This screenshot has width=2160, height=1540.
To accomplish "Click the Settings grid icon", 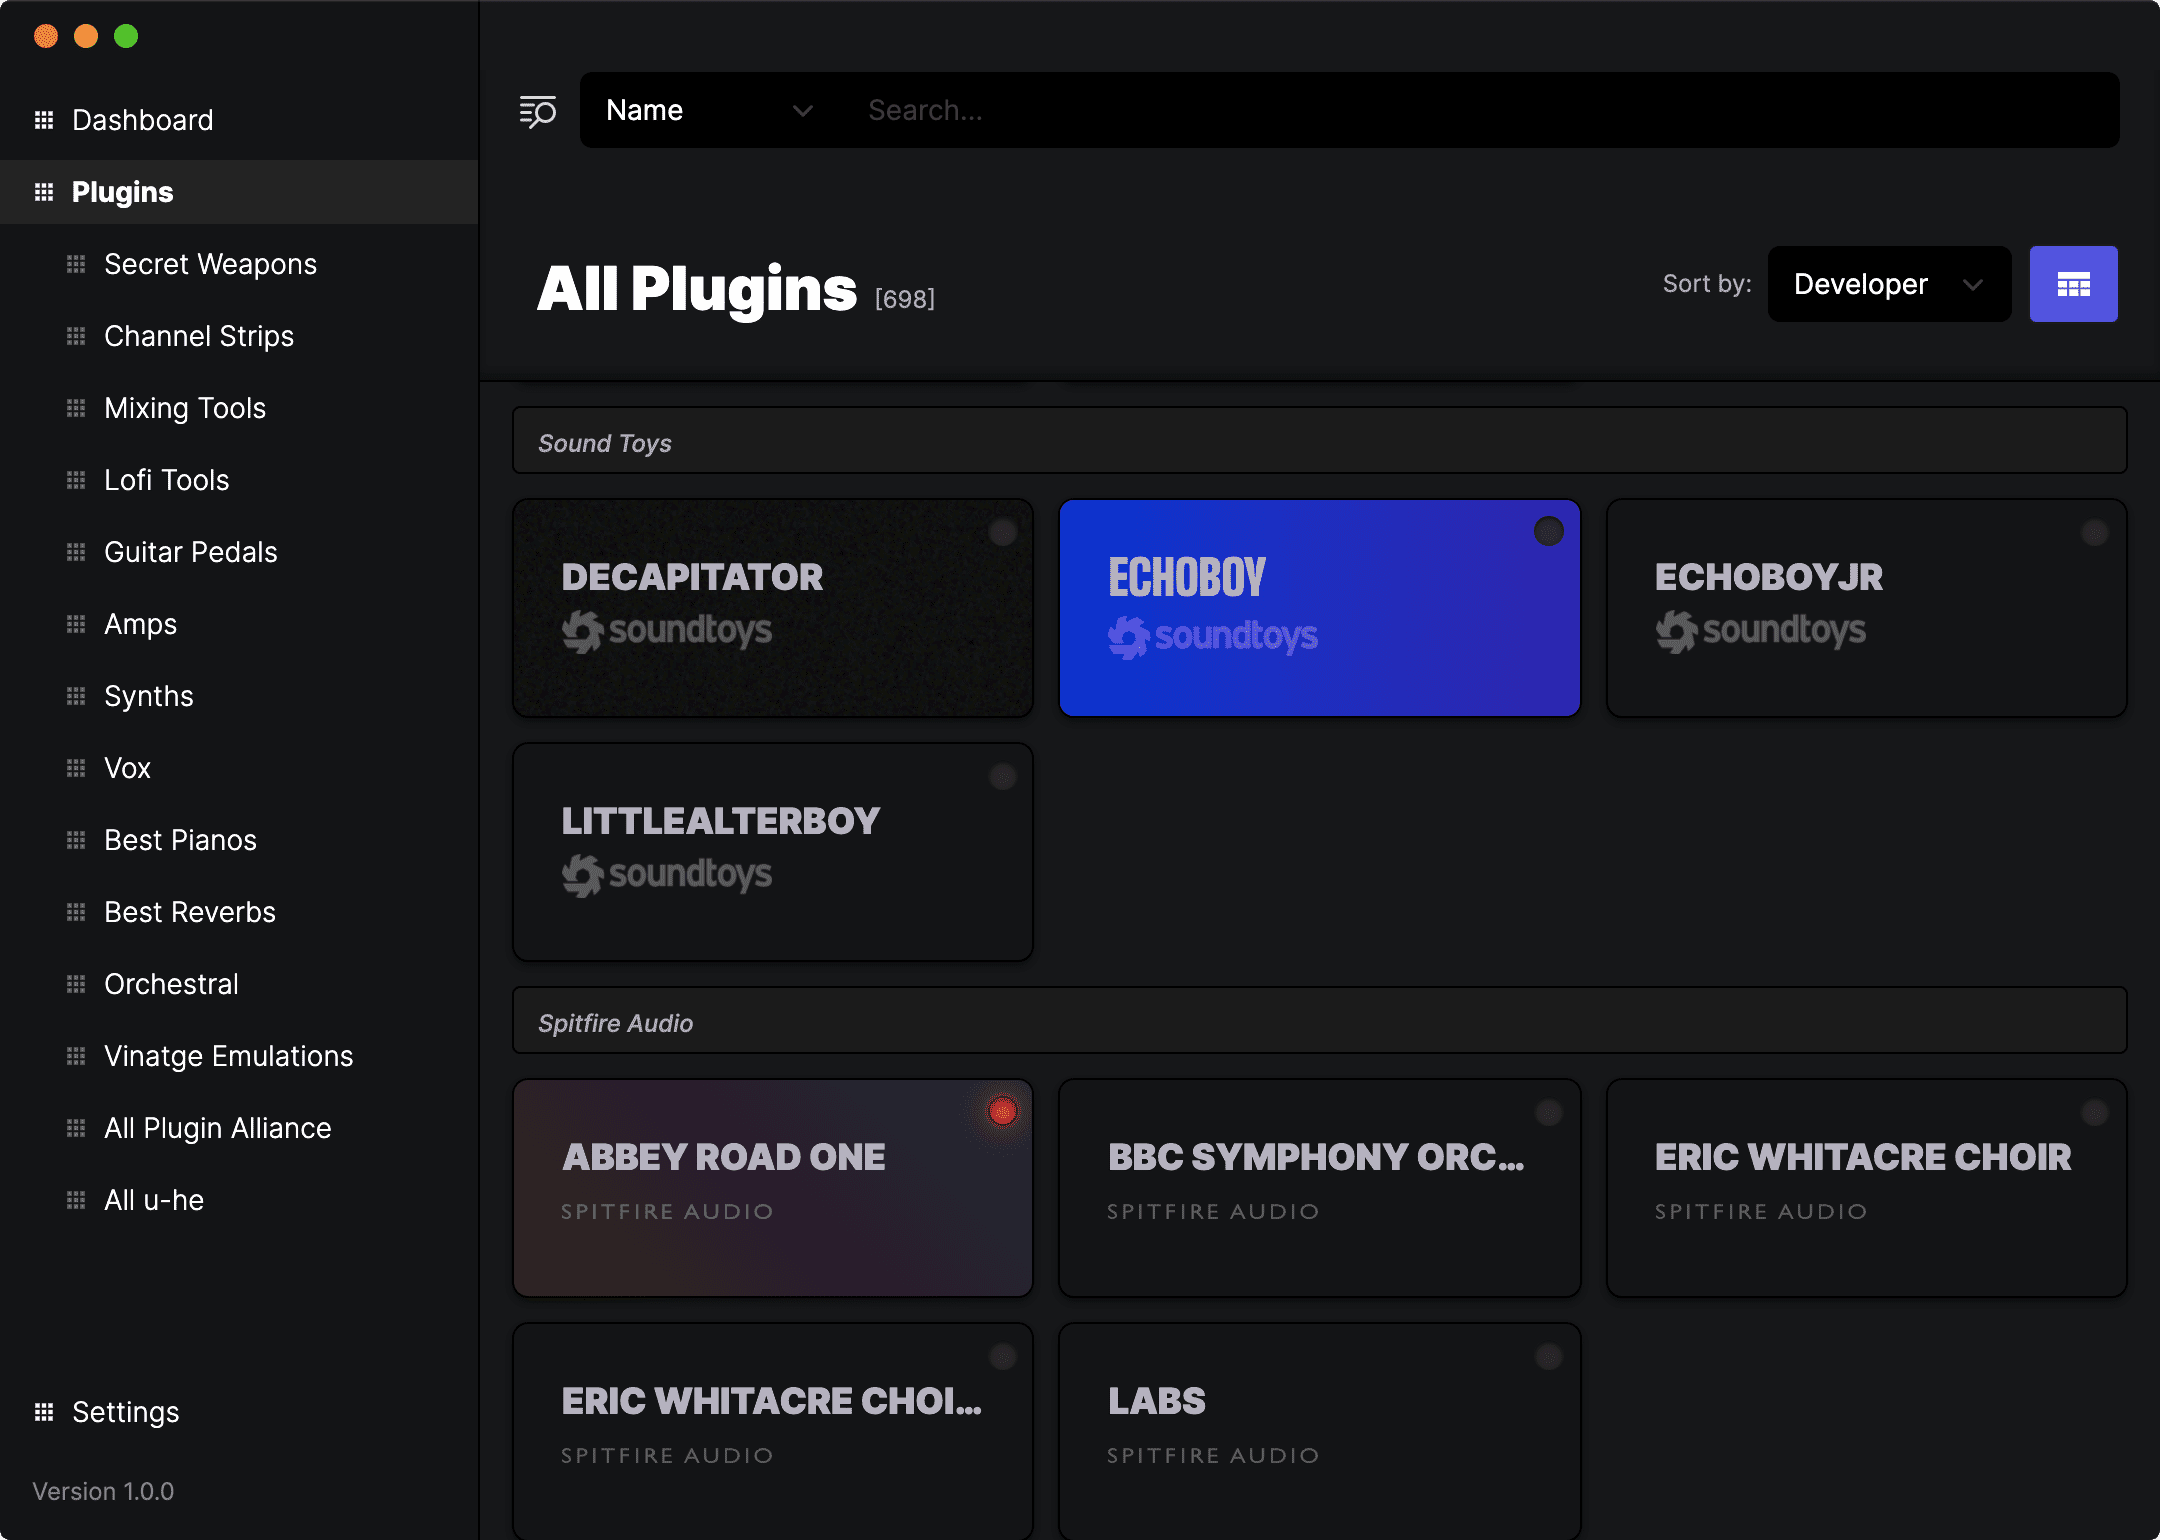I will coord(44,1412).
